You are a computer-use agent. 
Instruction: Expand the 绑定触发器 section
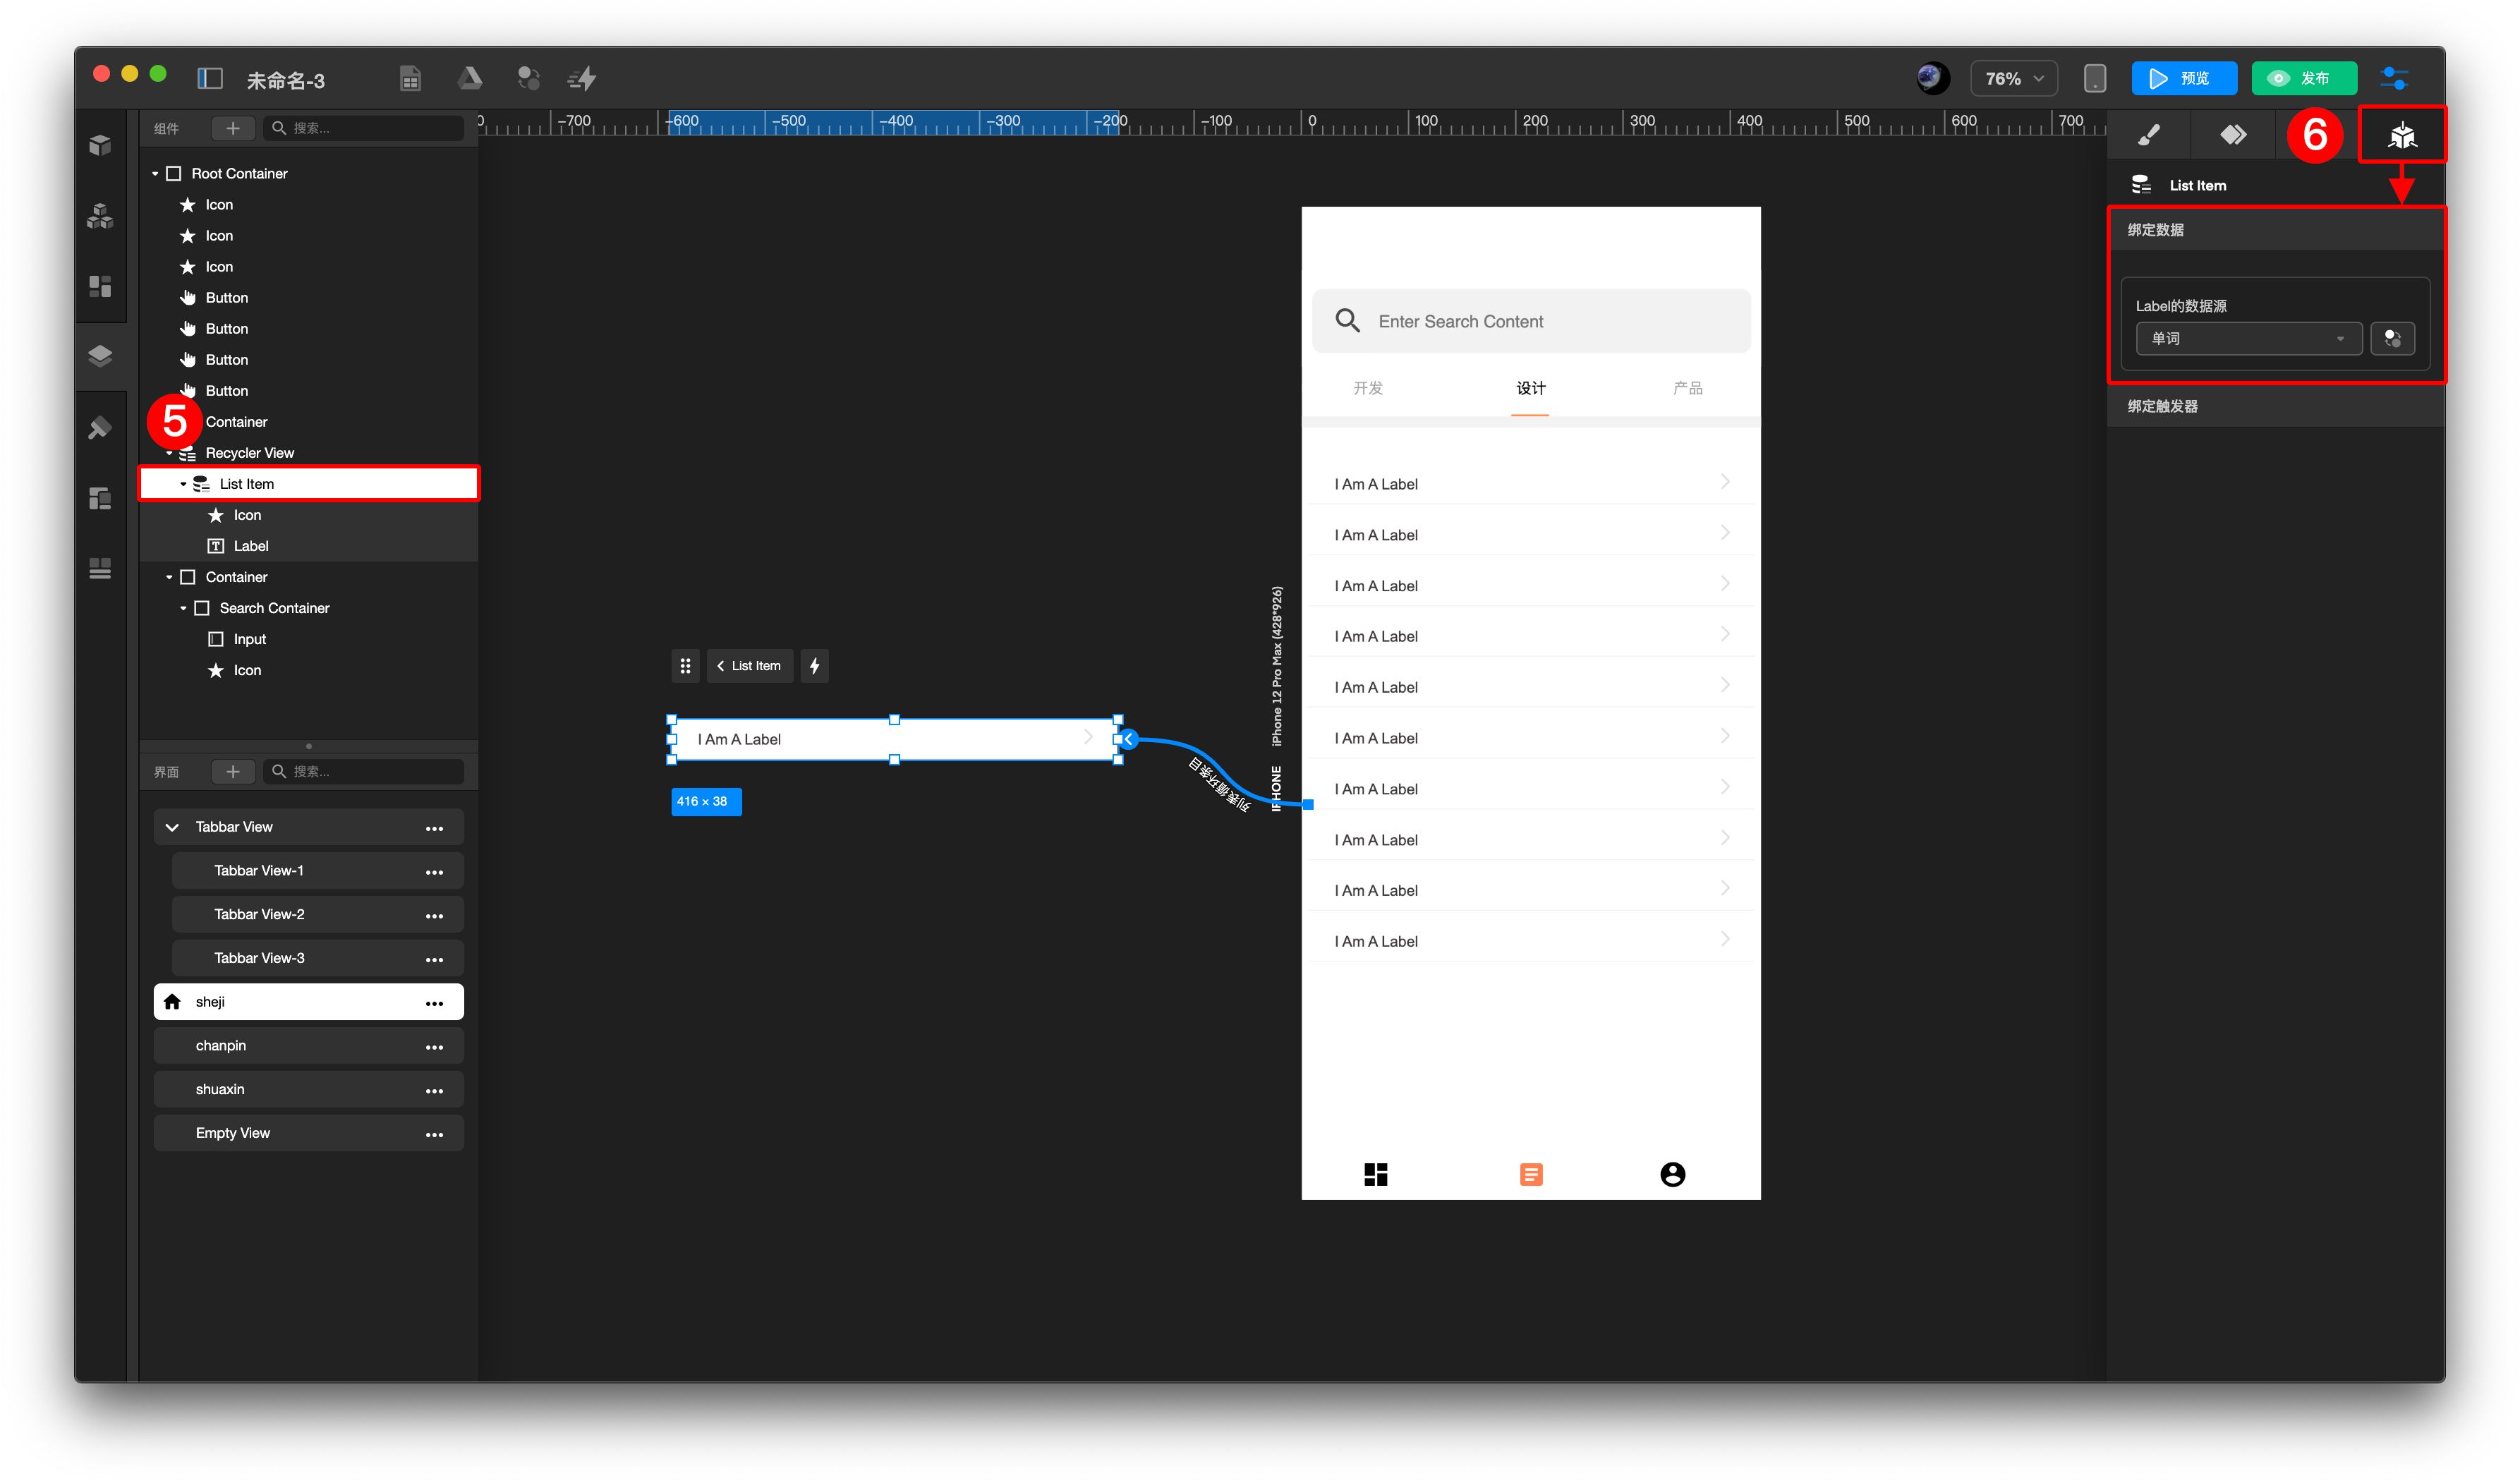(x=2275, y=406)
